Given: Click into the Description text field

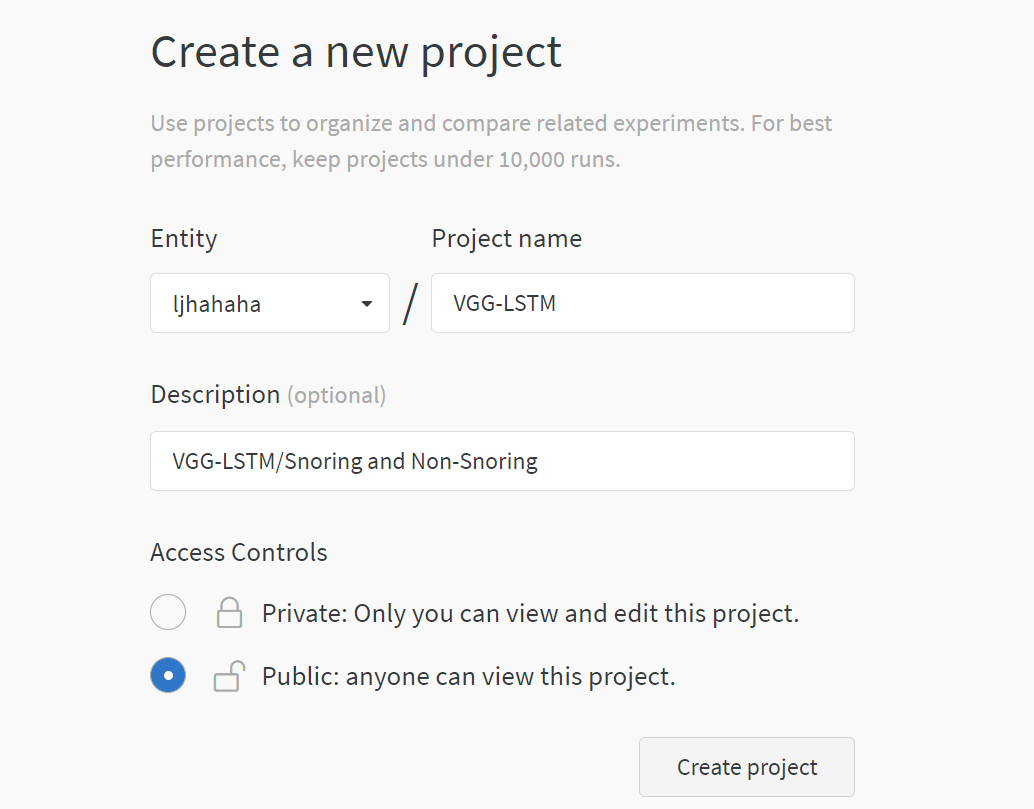Looking at the screenshot, I should [x=502, y=461].
